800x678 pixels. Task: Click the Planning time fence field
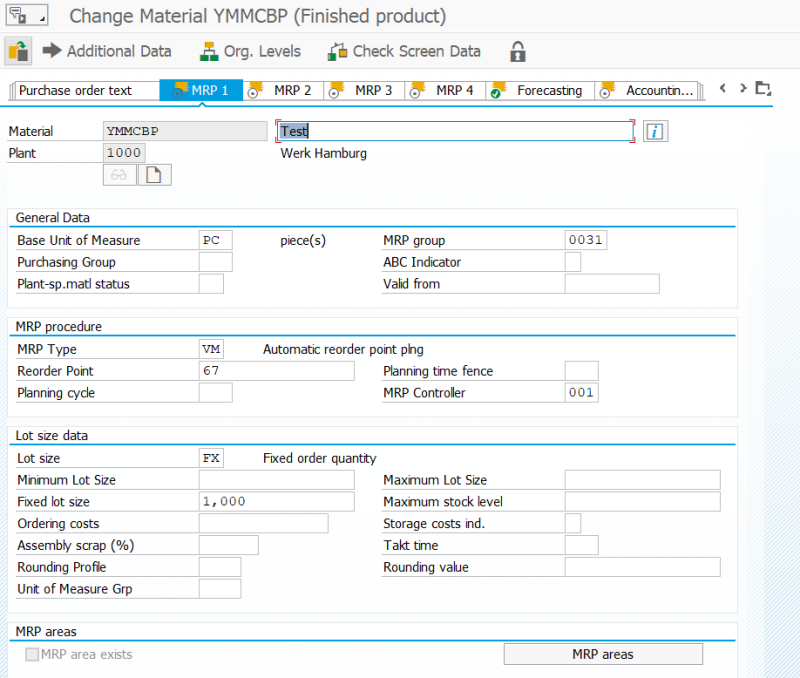coord(581,371)
